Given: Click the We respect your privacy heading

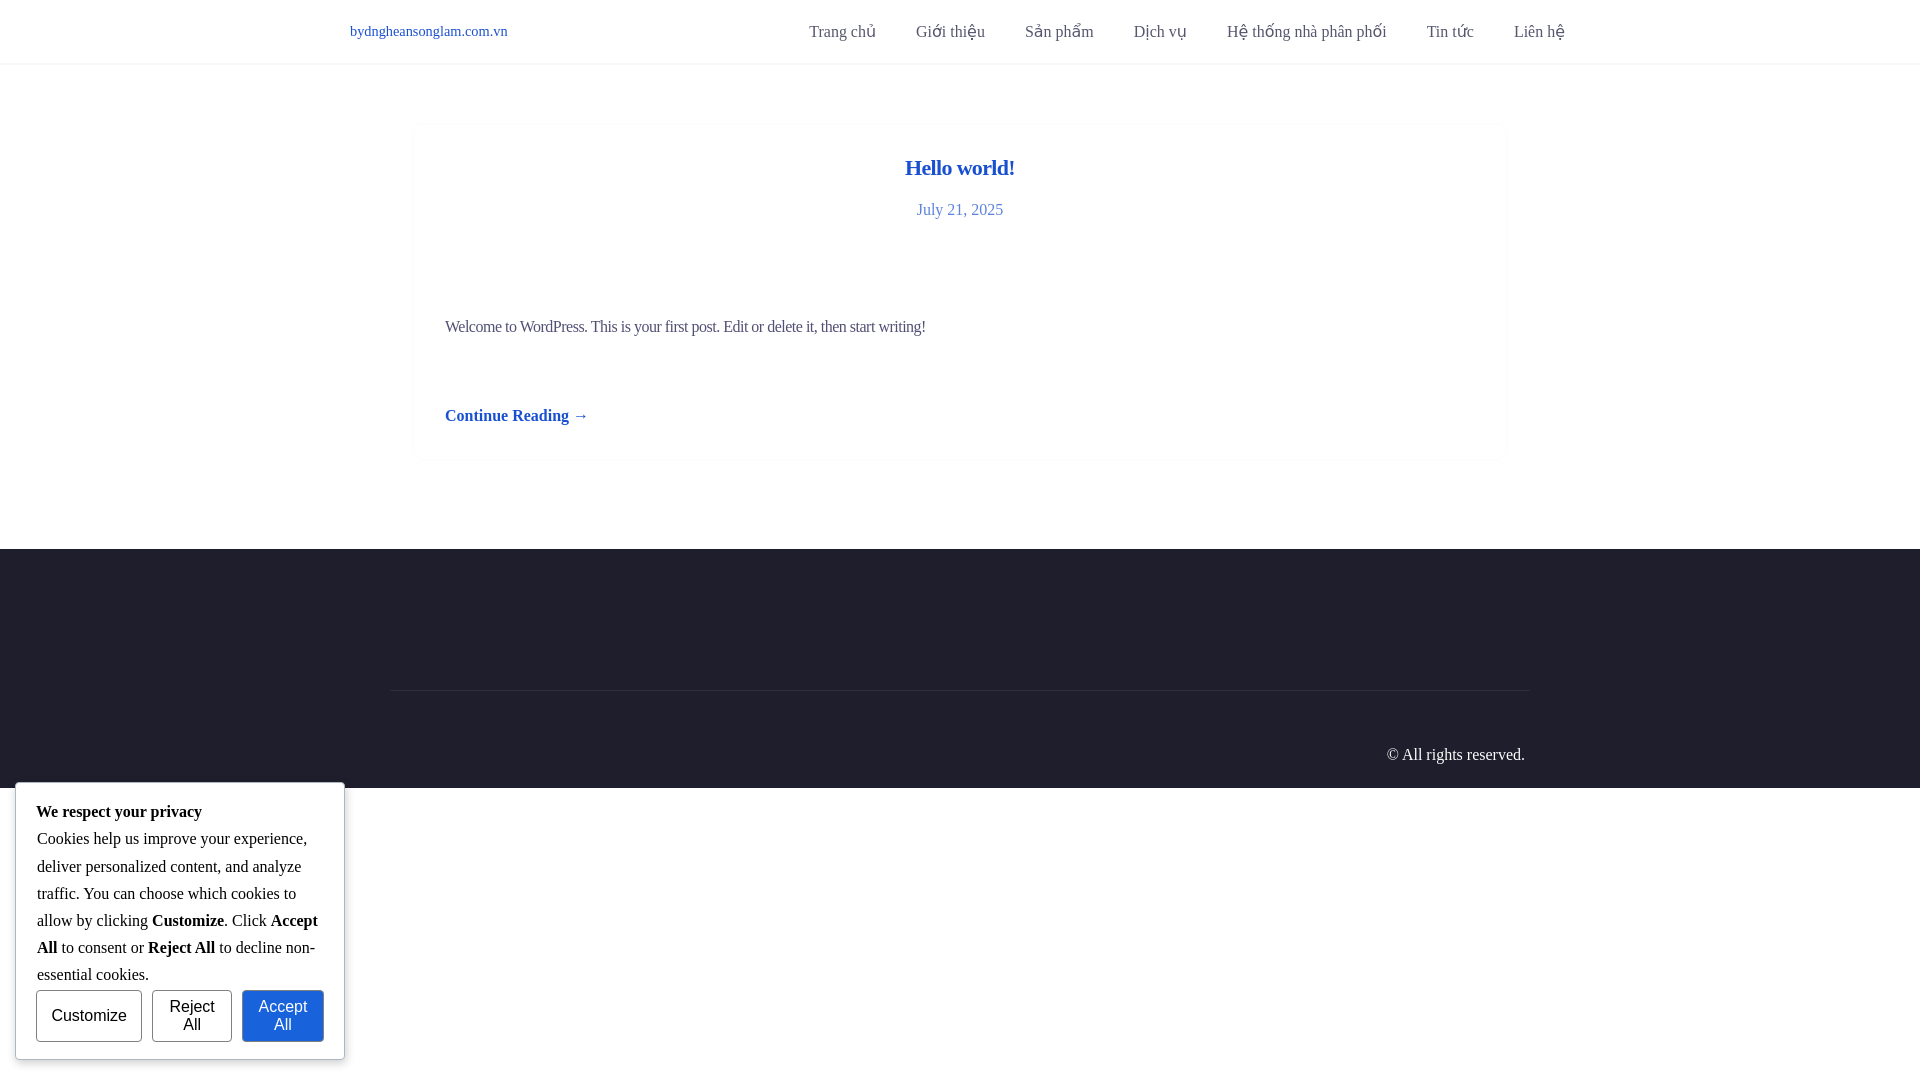Looking at the screenshot, I should 119,812.
